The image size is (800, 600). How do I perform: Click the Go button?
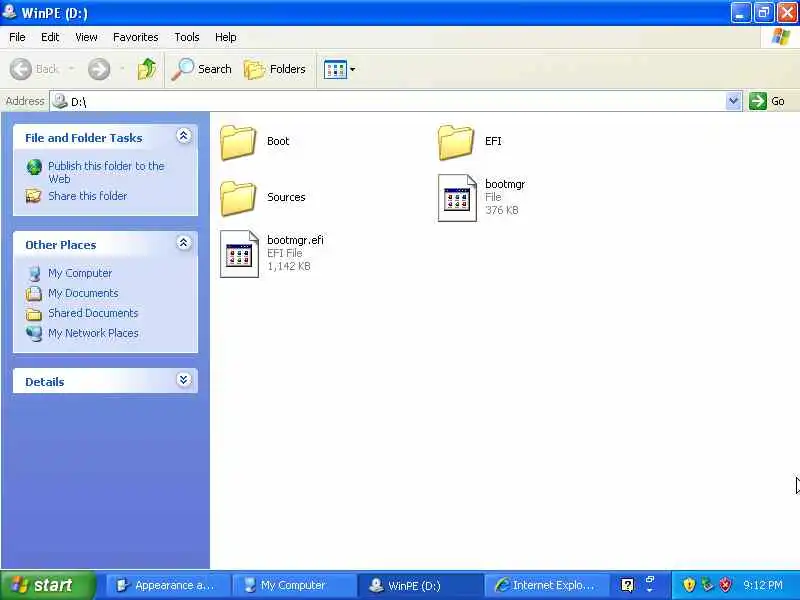pyautogui.click(x=767, y=101)
